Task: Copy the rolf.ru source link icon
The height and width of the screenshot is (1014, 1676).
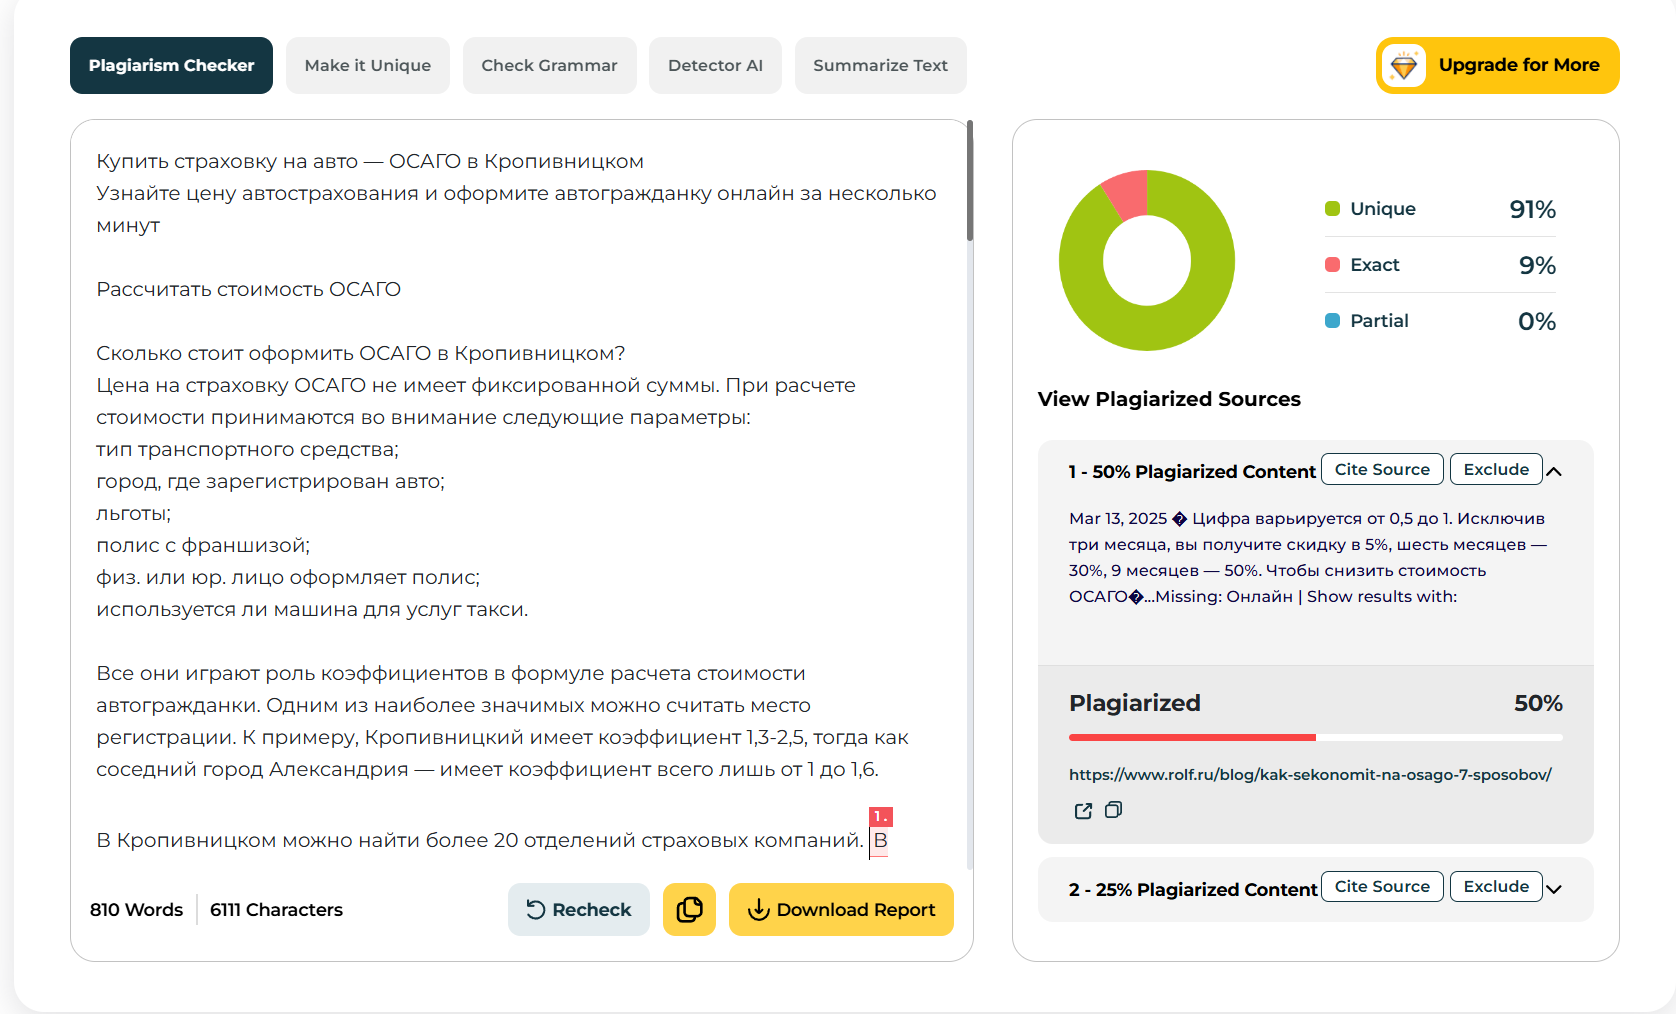Action: pos(1113,810)
